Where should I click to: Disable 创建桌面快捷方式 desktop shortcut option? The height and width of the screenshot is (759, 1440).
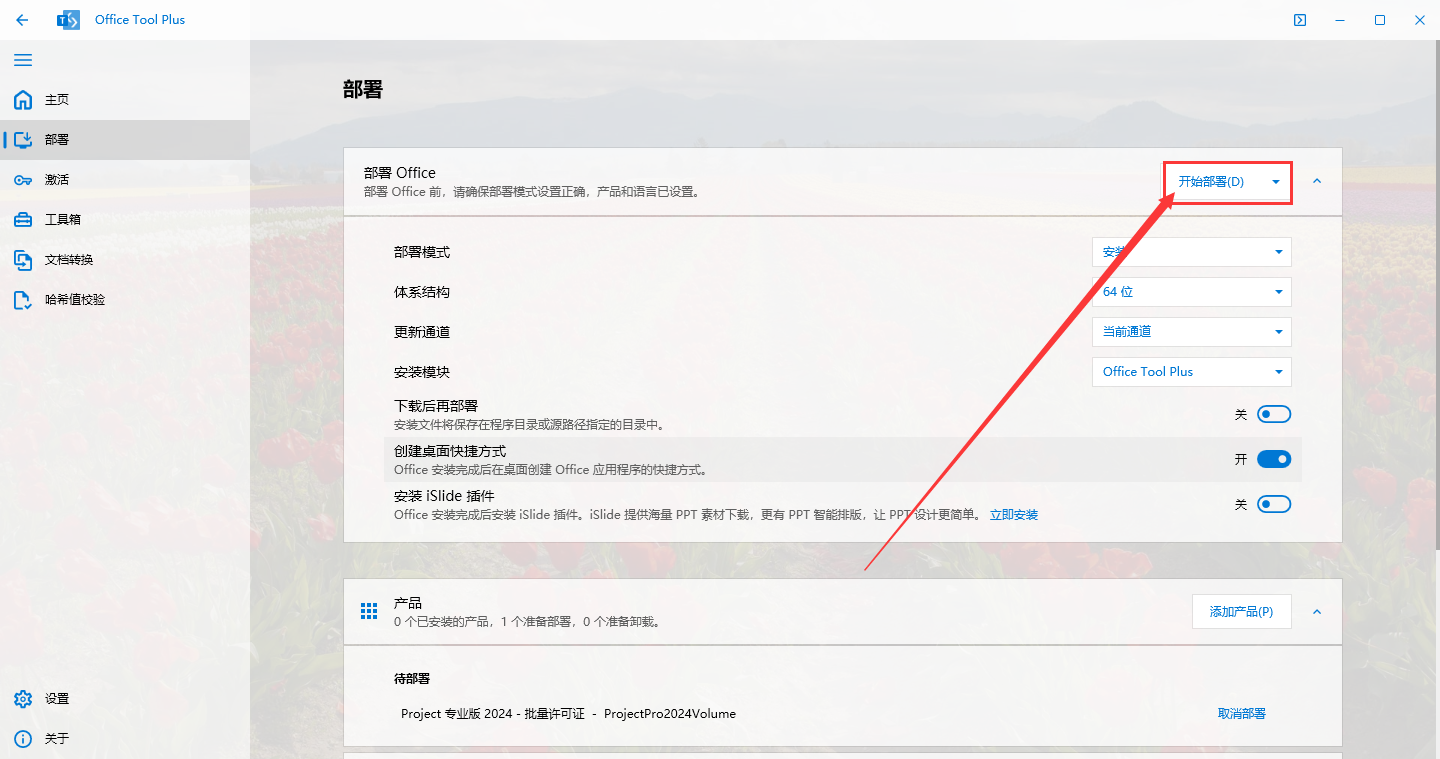[x=1274, y=458]
